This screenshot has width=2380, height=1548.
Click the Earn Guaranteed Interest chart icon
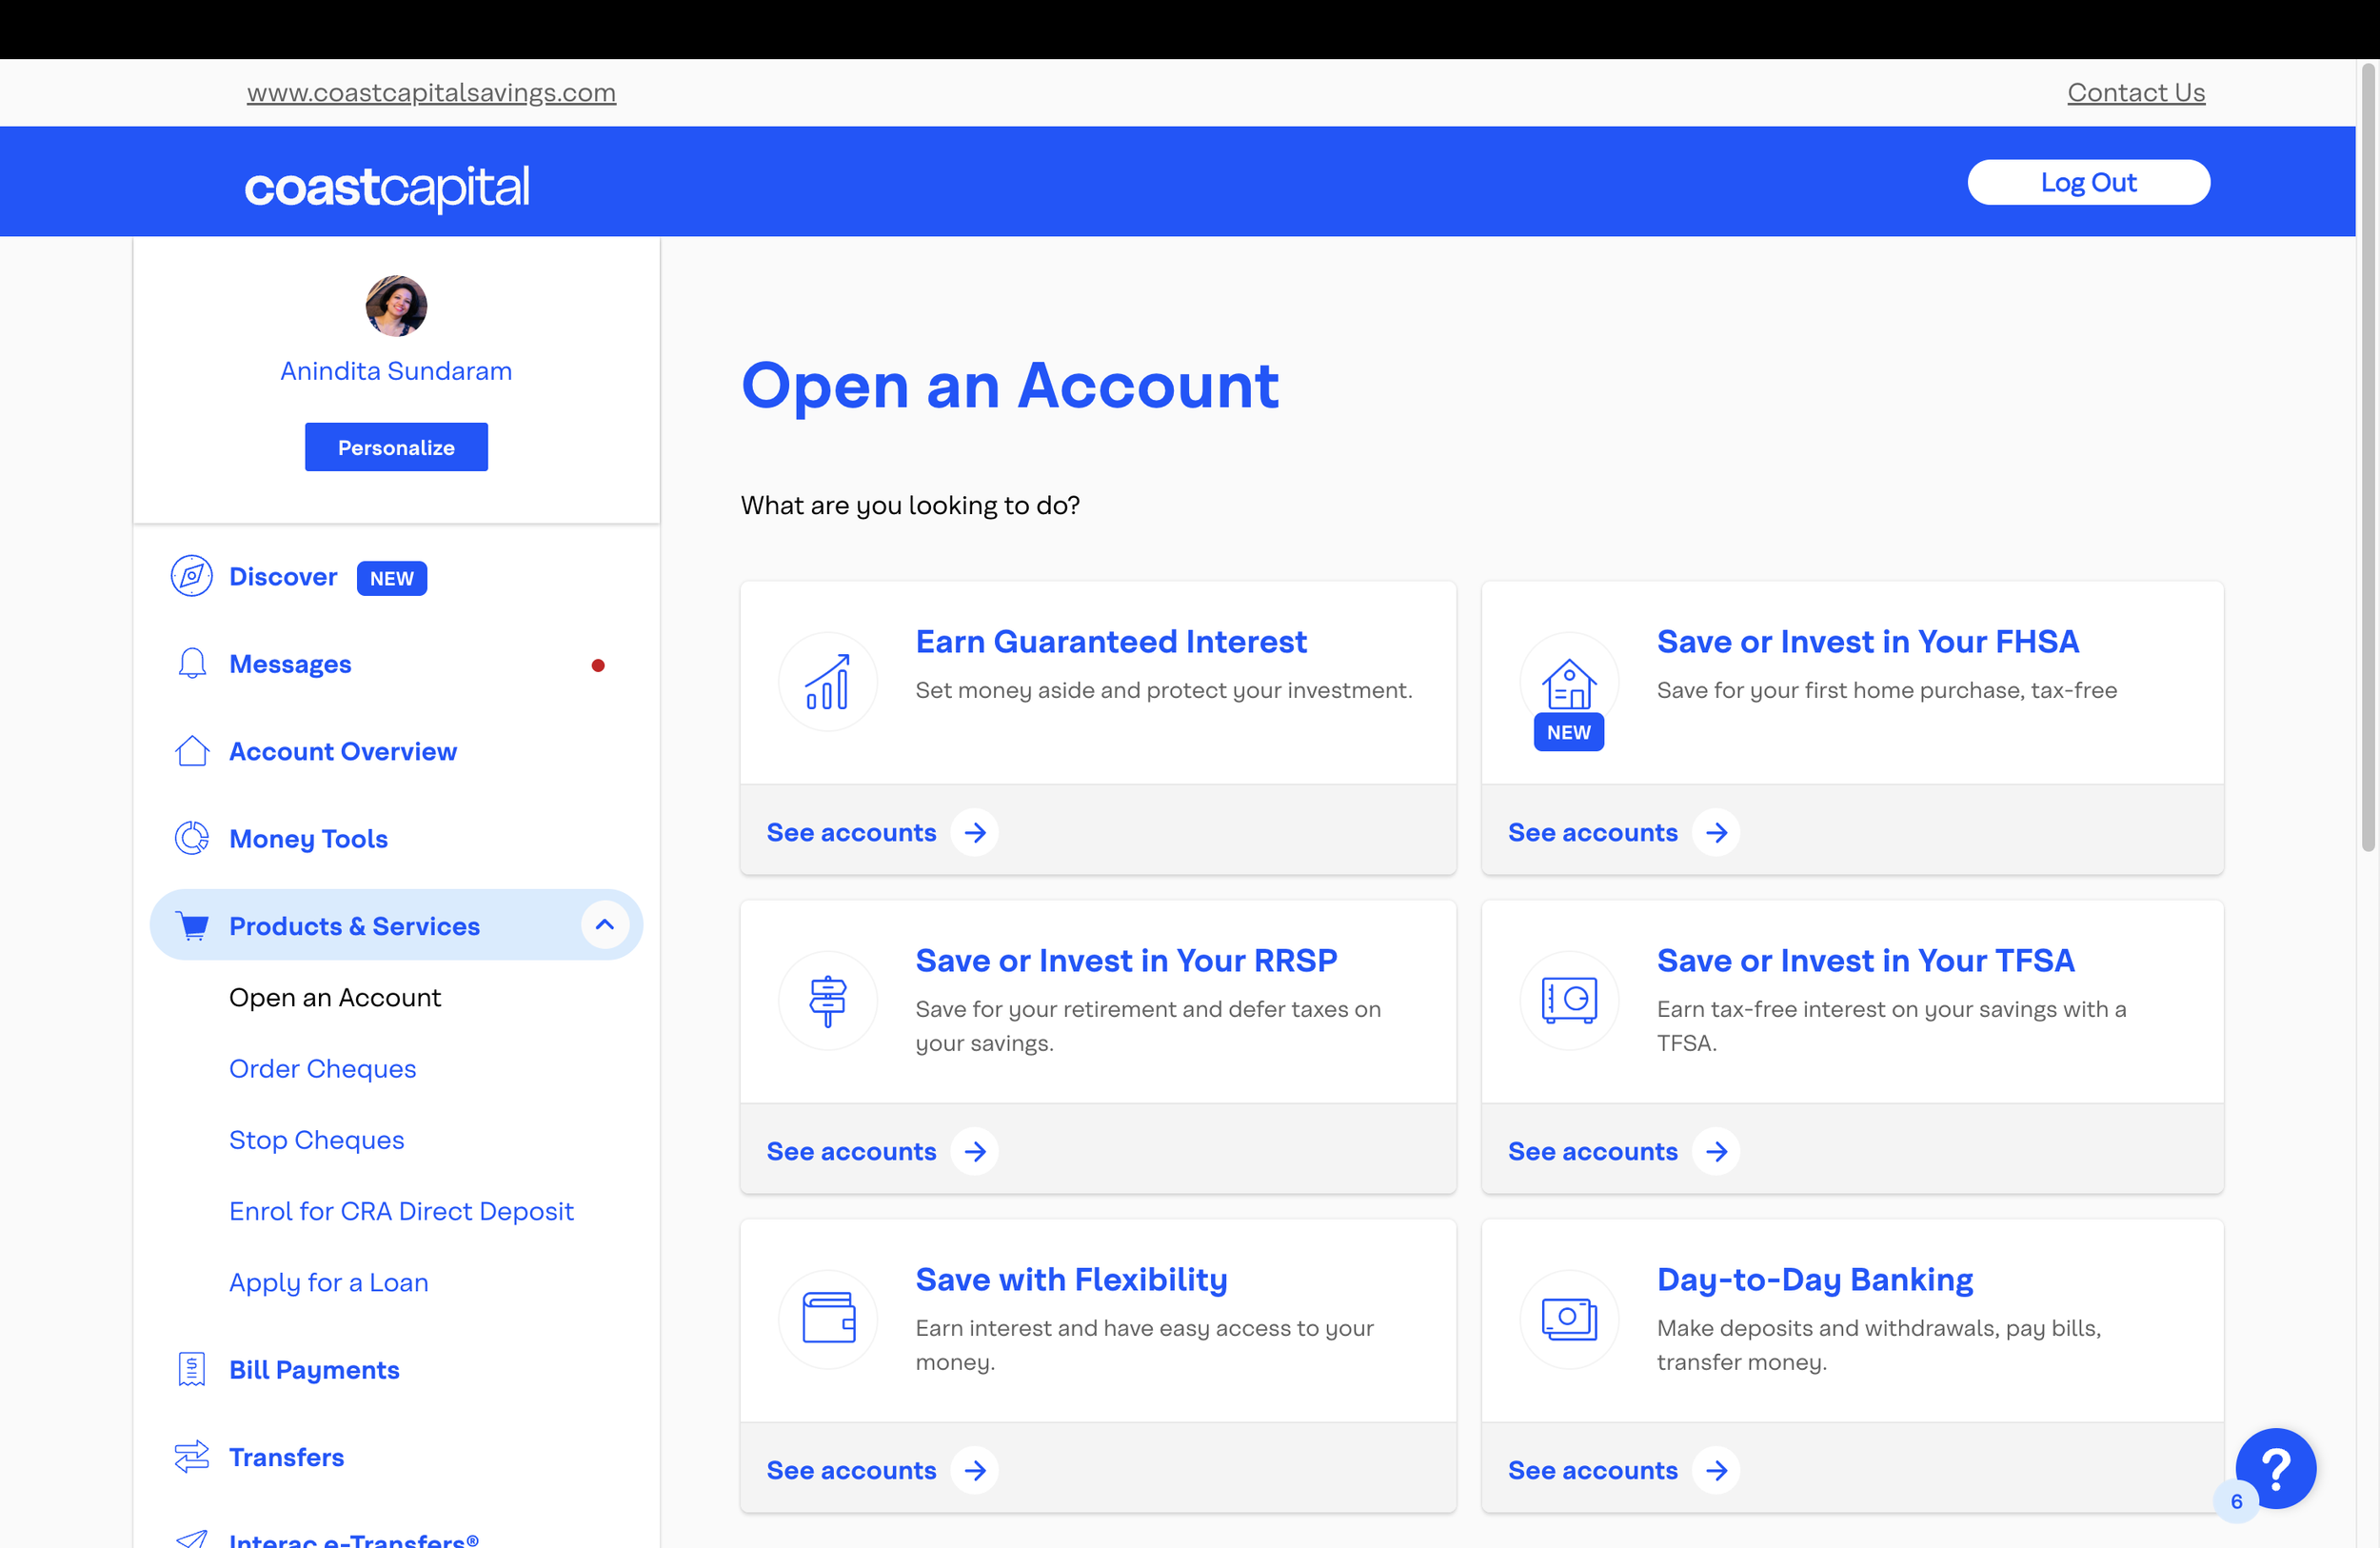(x=828, y=682)
